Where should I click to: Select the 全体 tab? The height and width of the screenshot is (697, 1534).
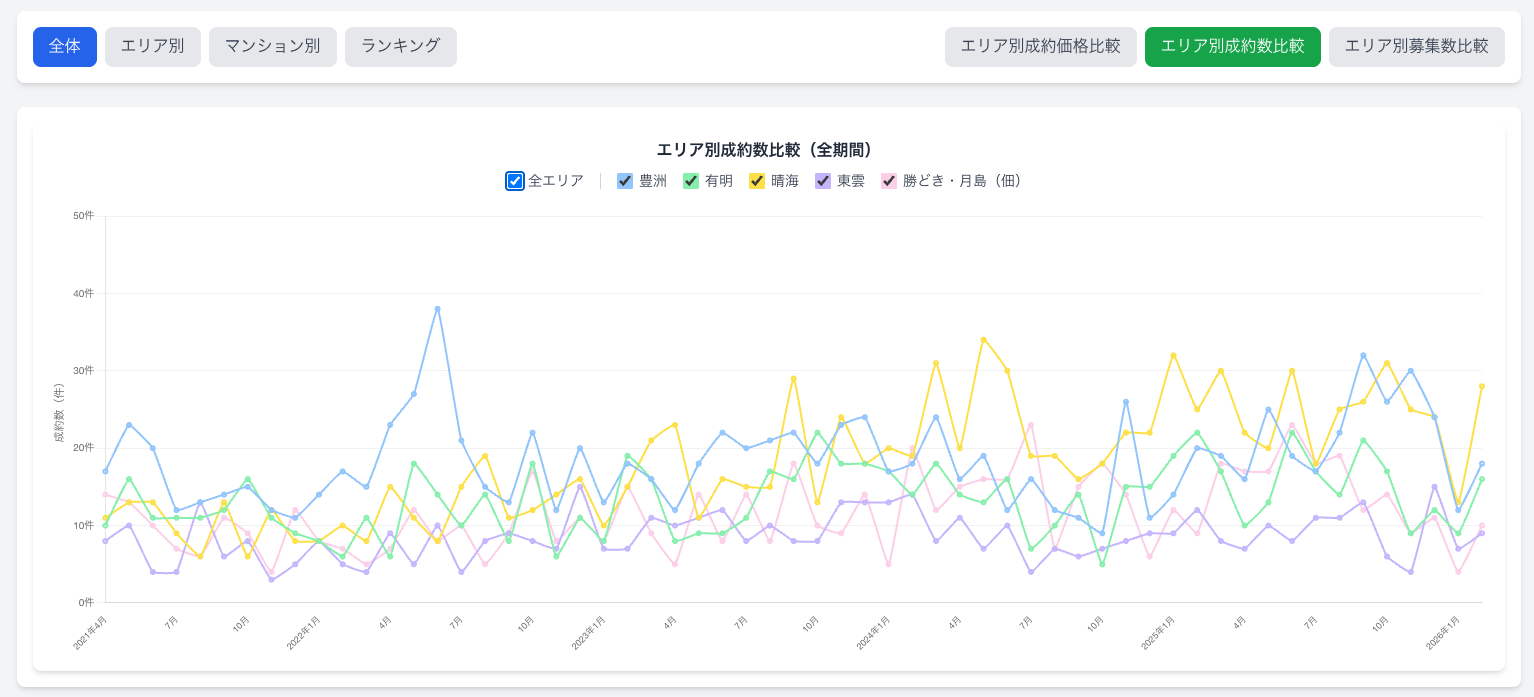(65, 47)
